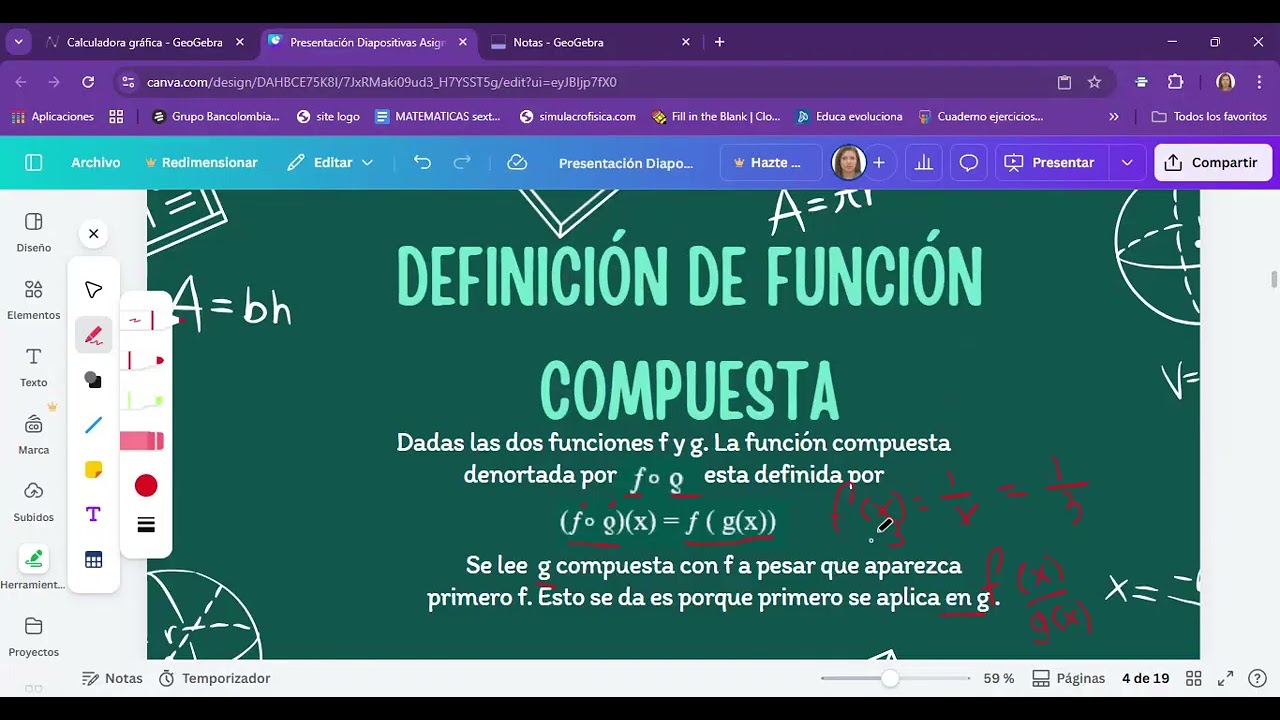Toggle the Páginas thumbnail view

[x=1068, y=678]
